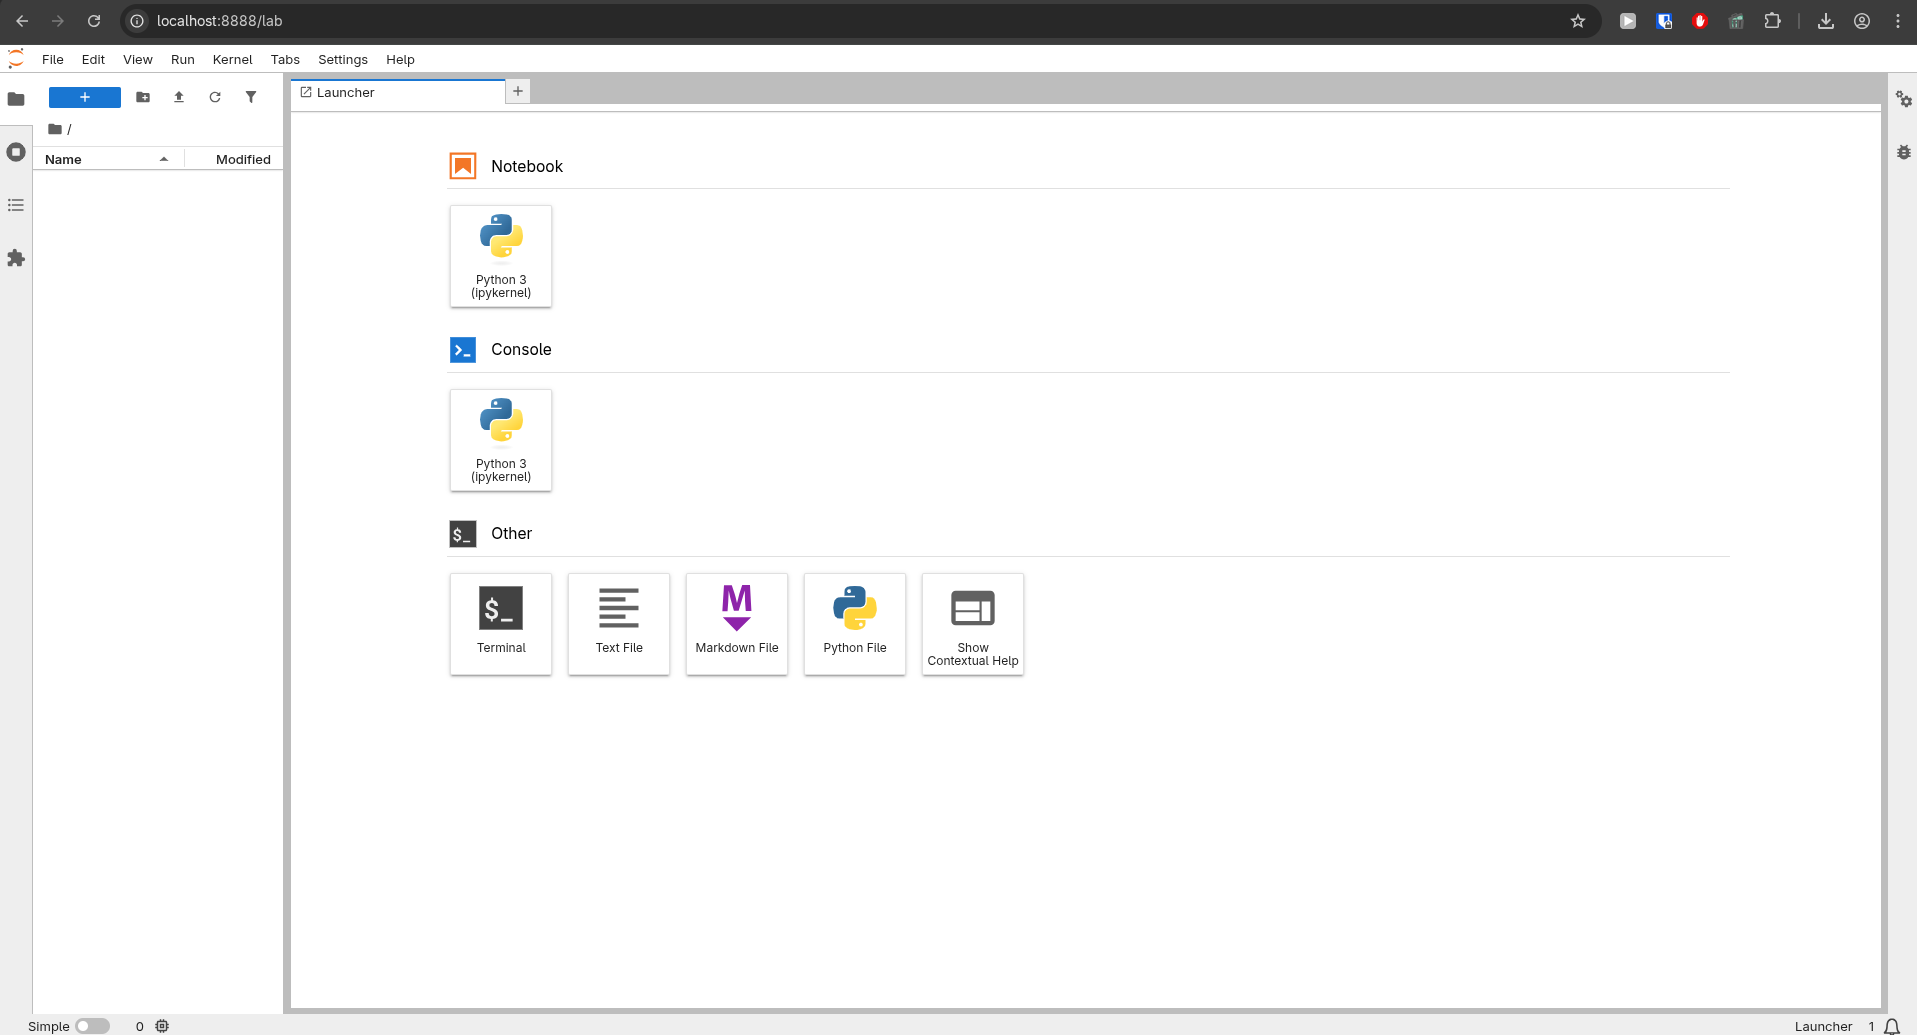Screen dimensions: 1917x1035
Task: Open a new Python 3 notebook
Action: (500, 256)
